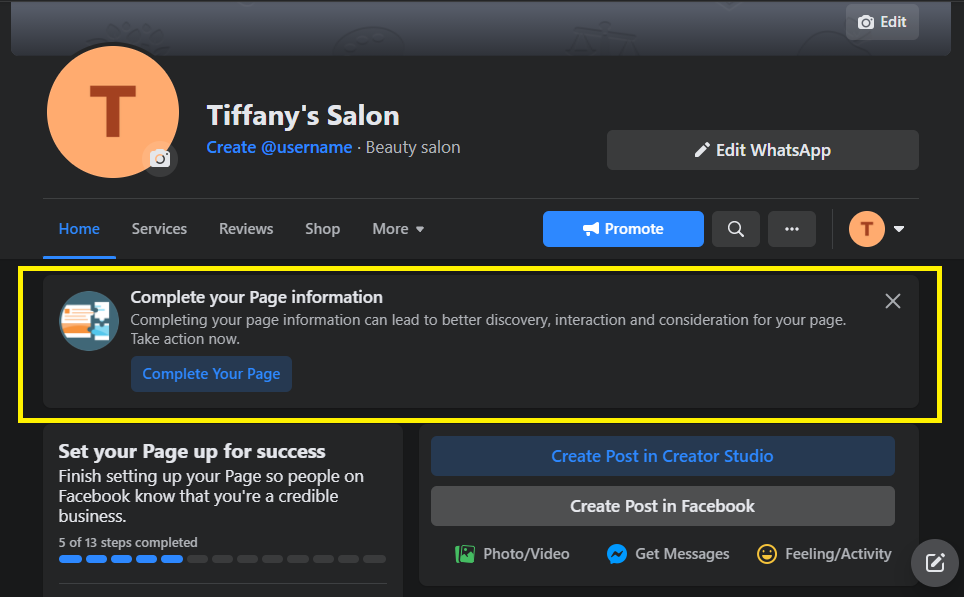This screenshot has width=964, height=597.
Task: Click the Edit WhatsApp button
Action: click(x=762, y=150)
